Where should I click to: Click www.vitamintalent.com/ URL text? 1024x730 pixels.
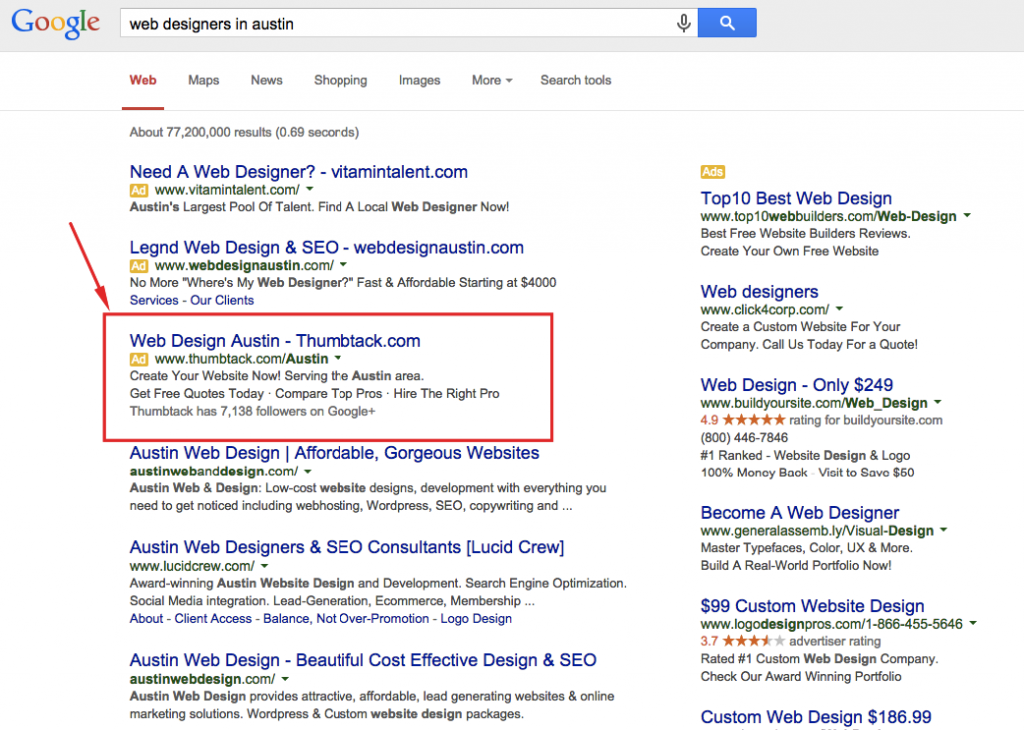pyautogui.click(x=227, y=190)
